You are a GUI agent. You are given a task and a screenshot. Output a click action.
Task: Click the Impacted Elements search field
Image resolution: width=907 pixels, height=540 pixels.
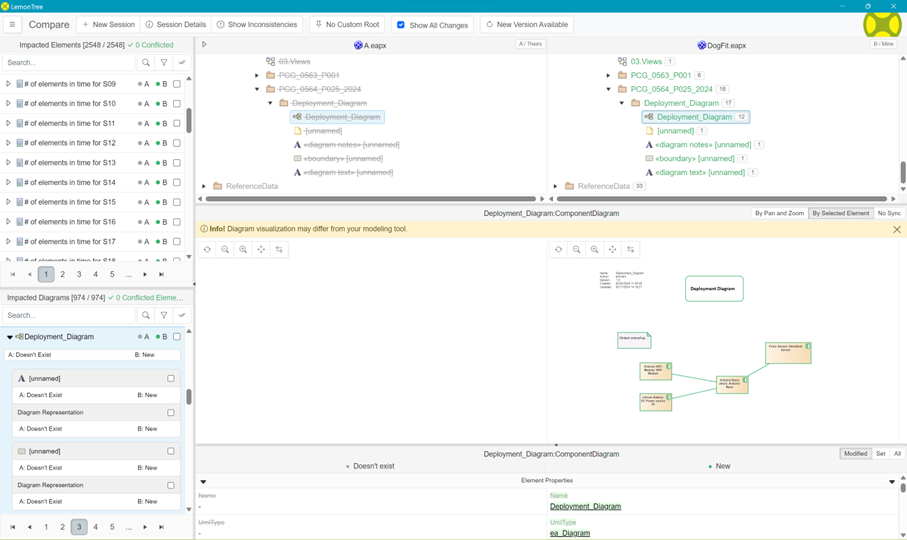tap(68, 62)
